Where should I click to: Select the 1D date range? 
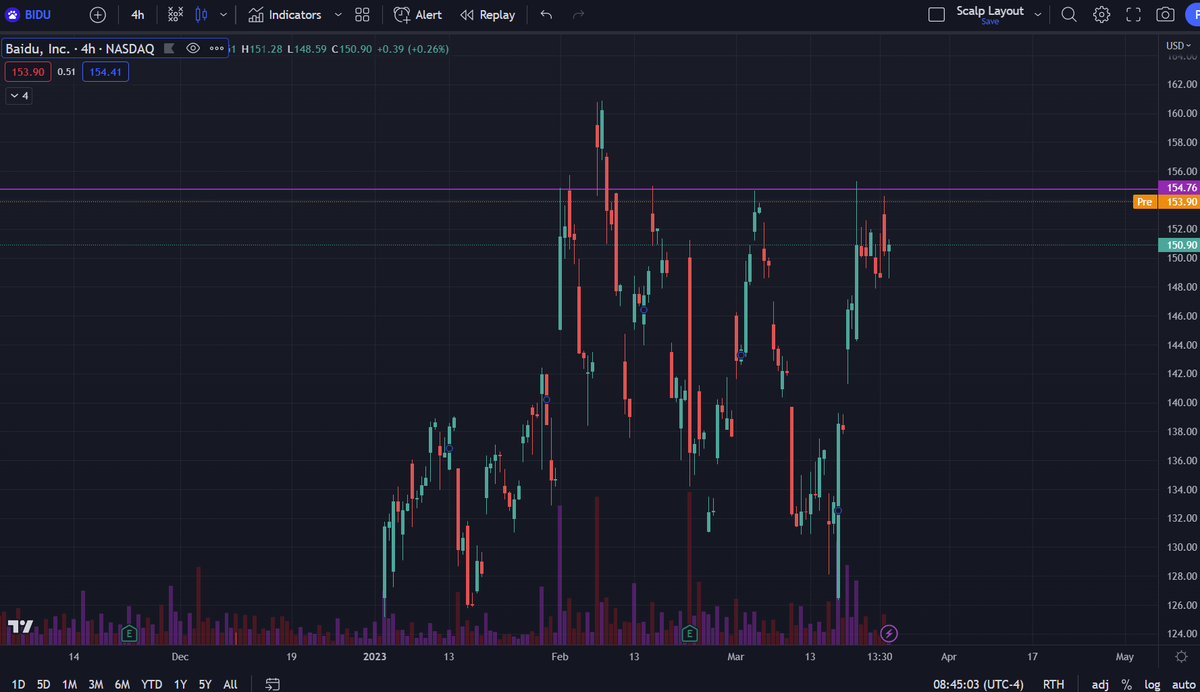(18, 684)
